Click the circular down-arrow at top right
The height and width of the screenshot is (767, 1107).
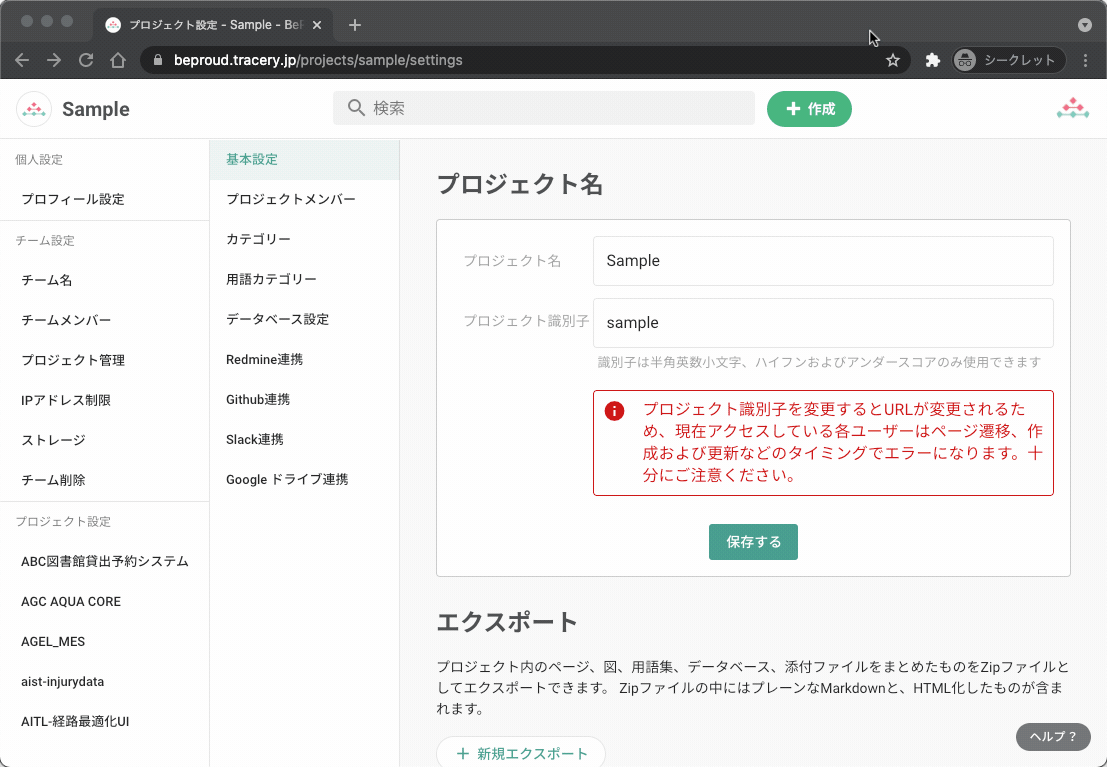pos(1086,26)
